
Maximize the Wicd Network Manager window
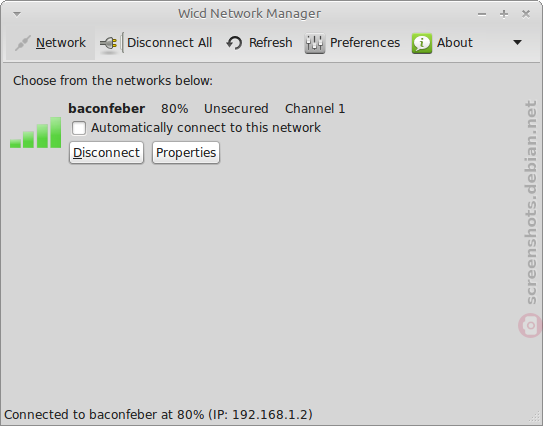coord(504,14)
